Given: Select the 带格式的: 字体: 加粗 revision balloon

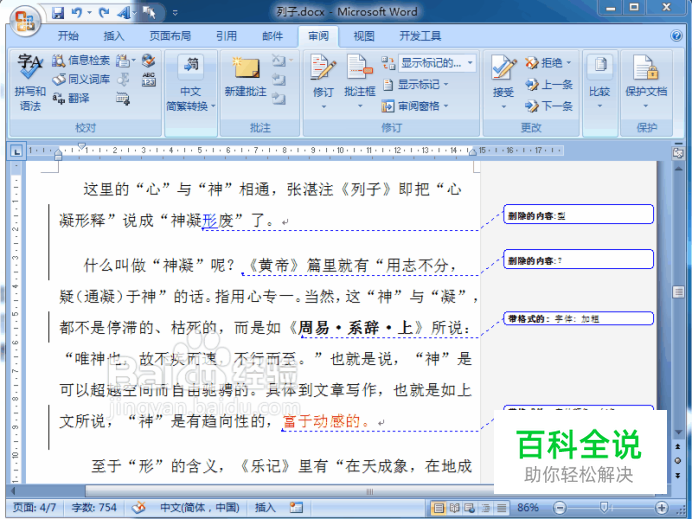Looking at the screenshot, I should 578,319.
